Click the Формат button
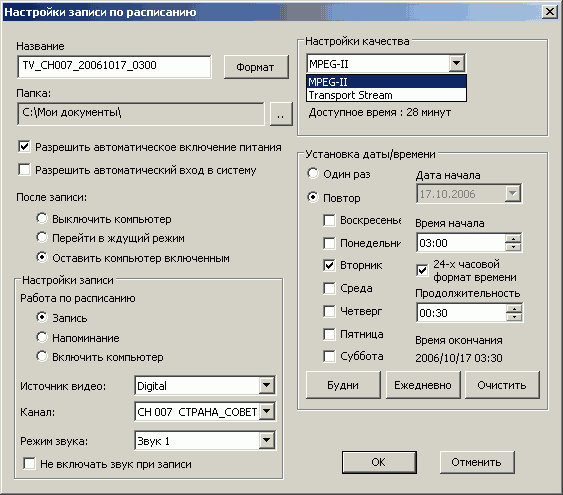Image resolution: width=563 pixels, height=495 pixels. pos(256,67)
